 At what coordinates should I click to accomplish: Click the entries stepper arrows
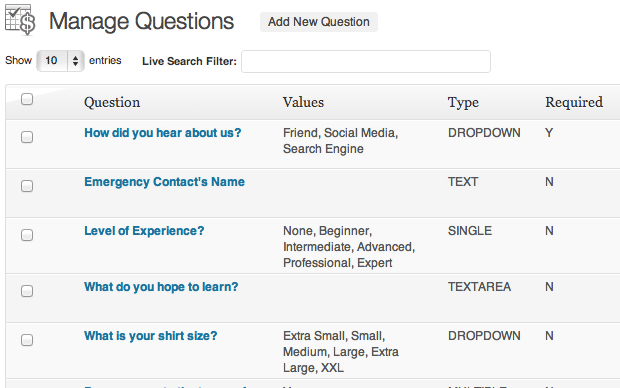tap(75, 61)
